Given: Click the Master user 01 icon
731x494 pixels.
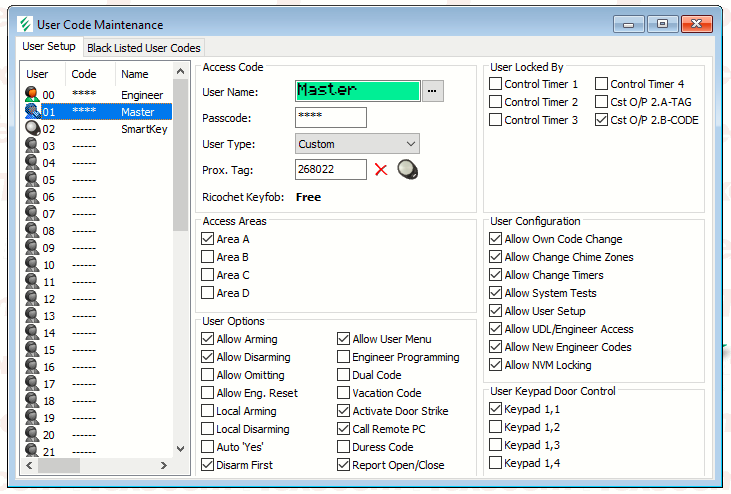Looking at the screenshot, I should click(x=32, y=112).
